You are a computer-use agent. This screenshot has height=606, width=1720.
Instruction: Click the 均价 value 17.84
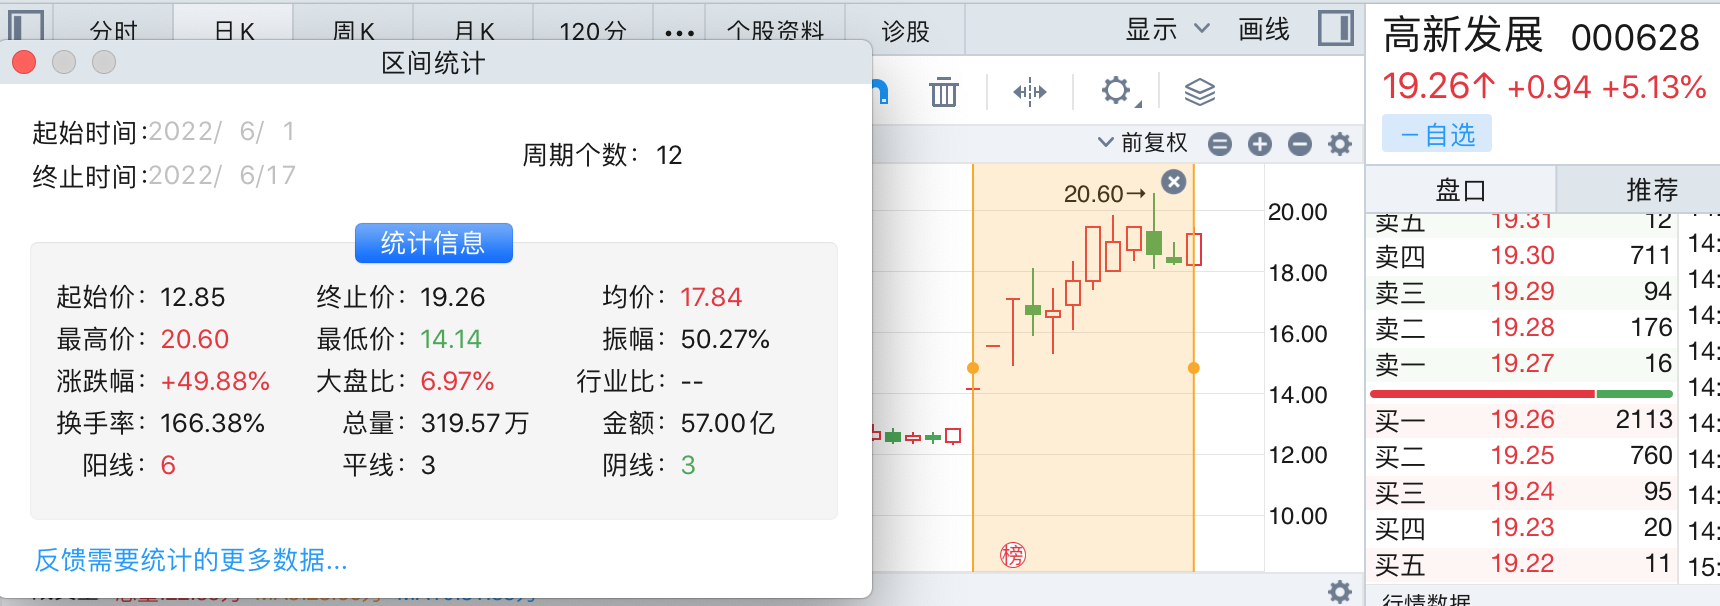click(x=711, y=297)
